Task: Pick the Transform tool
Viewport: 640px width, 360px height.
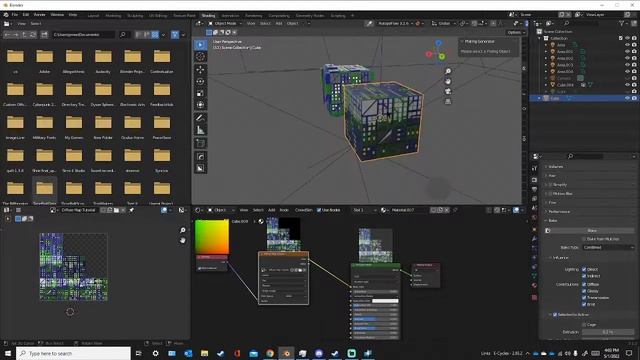Action: (200, 105)
